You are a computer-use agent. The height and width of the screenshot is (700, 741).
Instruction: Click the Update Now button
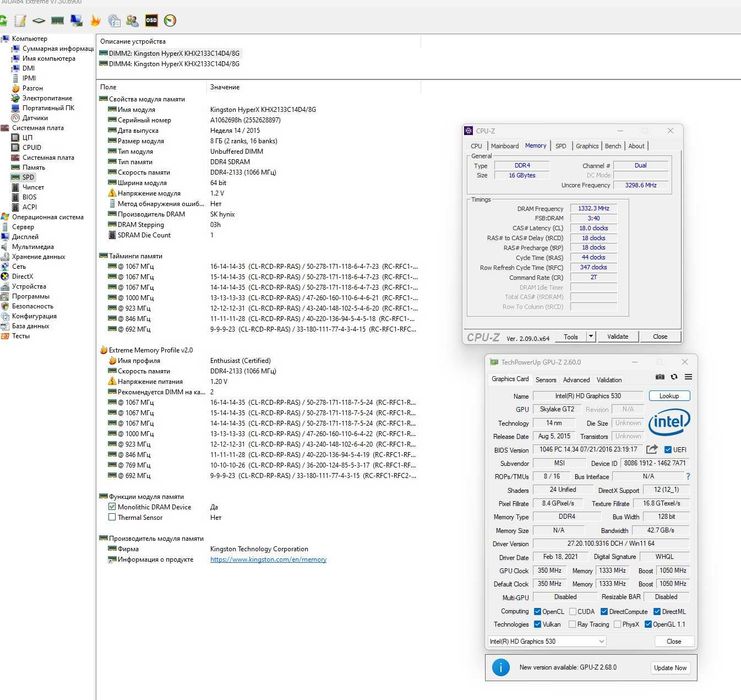click(669, 667)
